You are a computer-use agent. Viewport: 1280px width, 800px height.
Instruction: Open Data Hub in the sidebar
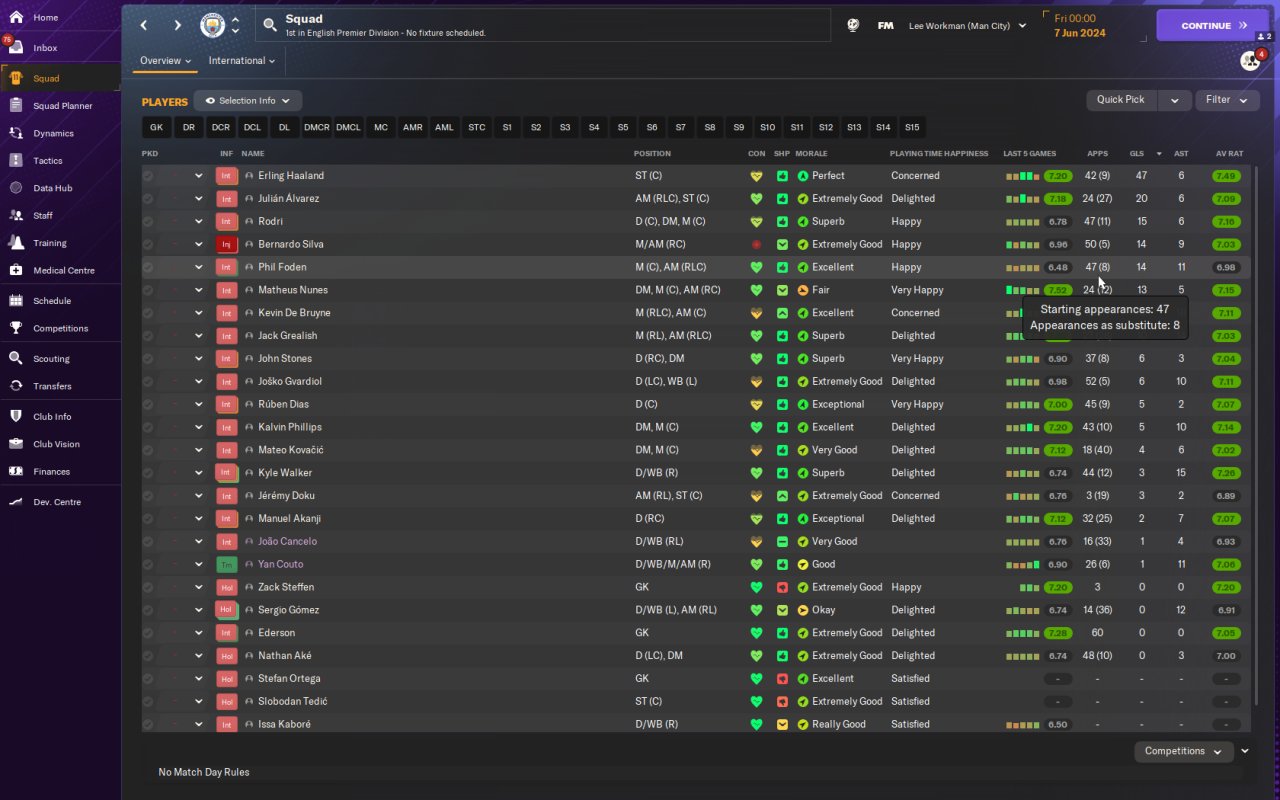52,188
